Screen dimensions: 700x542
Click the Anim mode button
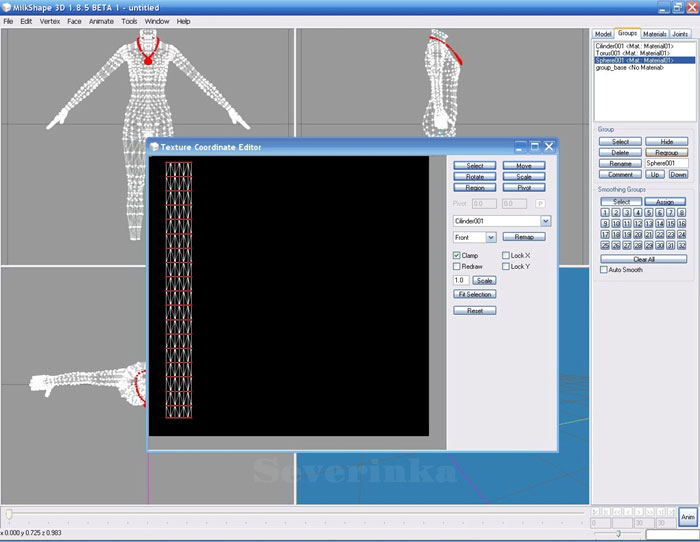(687, 516)
